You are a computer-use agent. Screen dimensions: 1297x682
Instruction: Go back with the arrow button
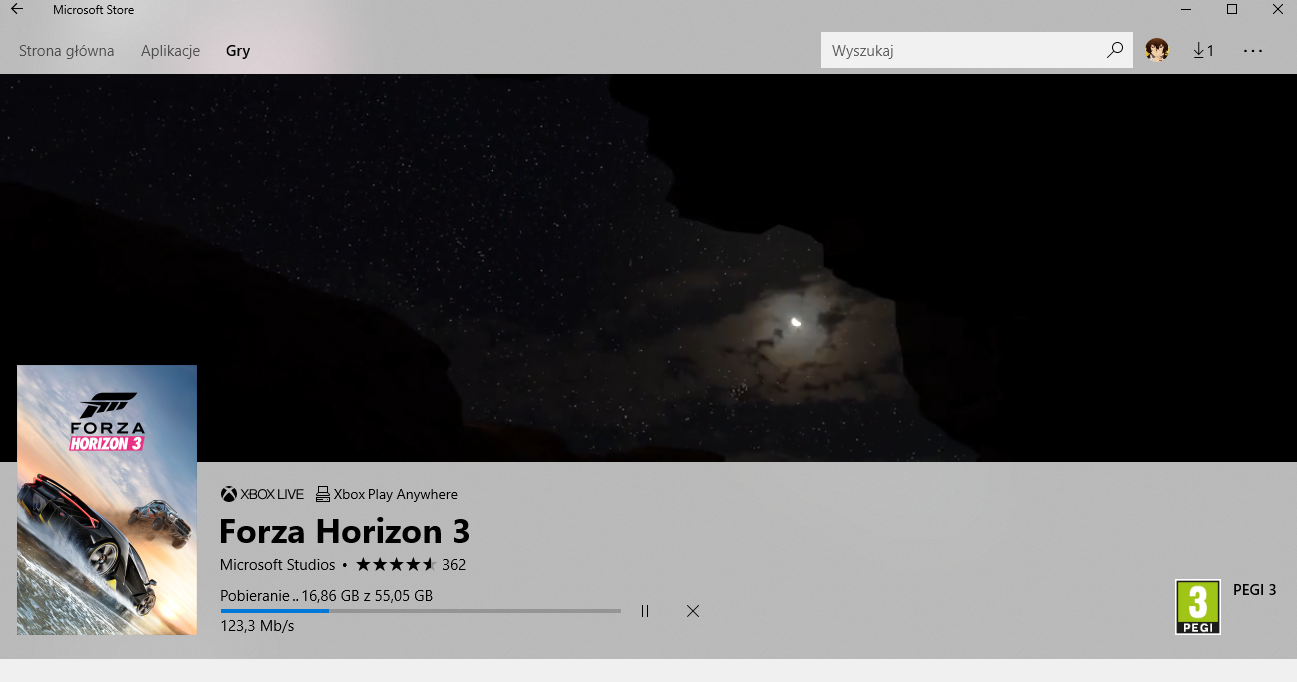(17, 10)
